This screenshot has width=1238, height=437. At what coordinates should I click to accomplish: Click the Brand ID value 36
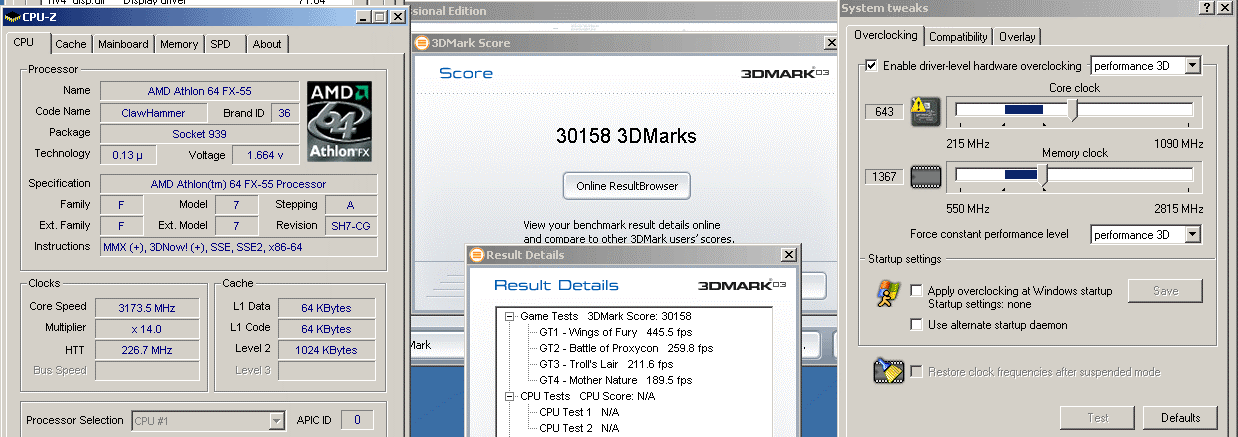tap(285, 113)
